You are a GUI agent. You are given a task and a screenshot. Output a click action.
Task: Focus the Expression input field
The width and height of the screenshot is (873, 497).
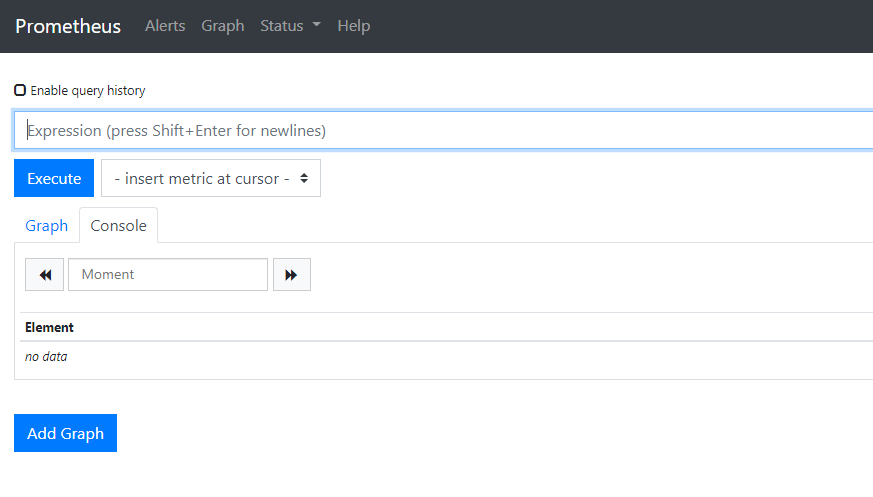click(x=440, y=130)
